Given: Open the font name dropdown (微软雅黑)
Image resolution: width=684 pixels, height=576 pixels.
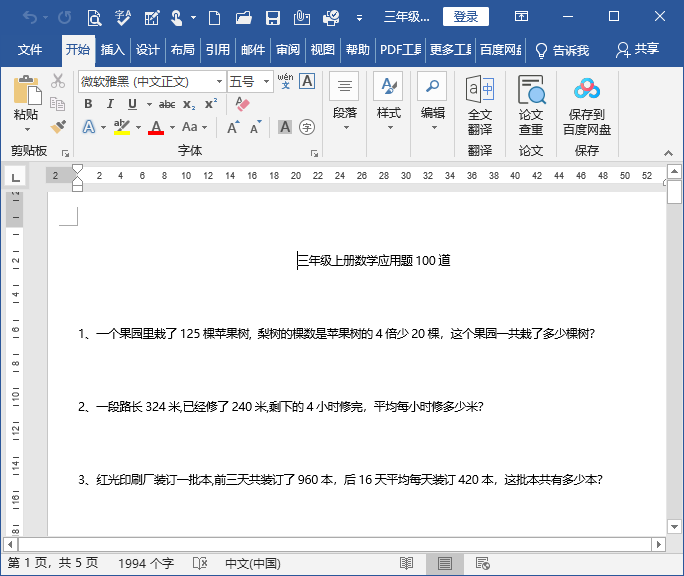Looking at the screenshot, I should click(219, 82).
